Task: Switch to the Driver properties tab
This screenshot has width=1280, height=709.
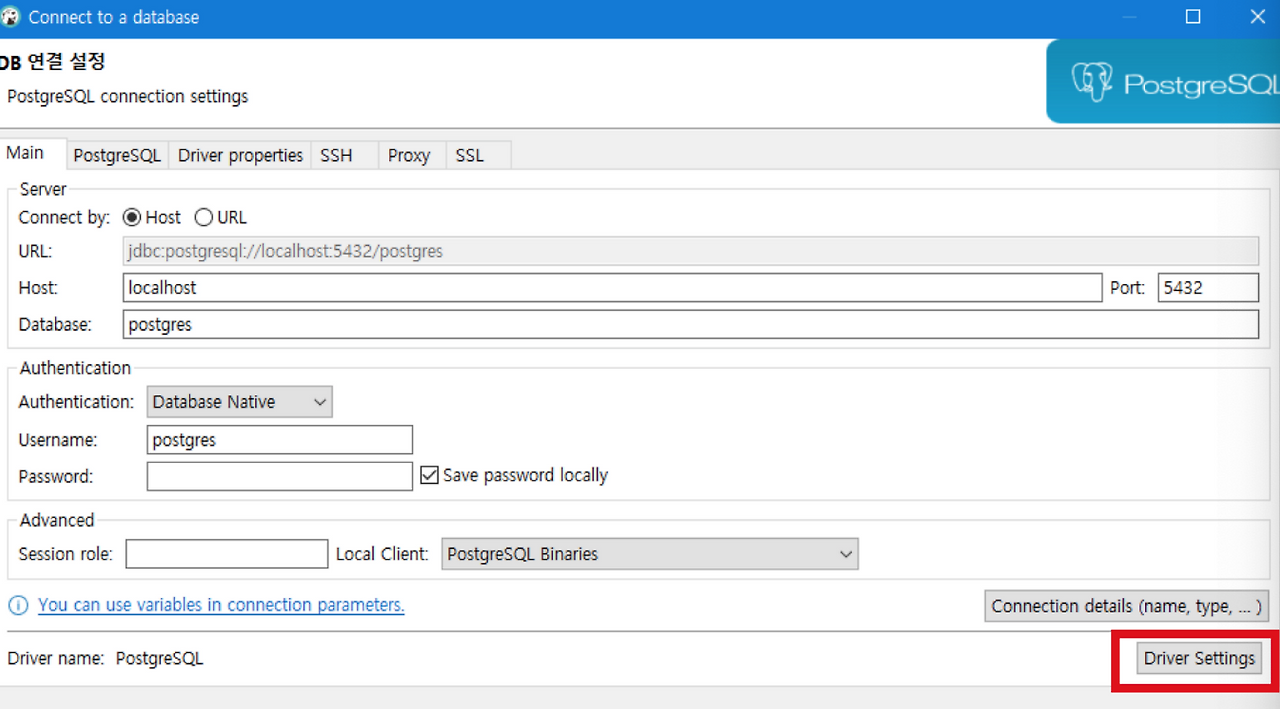Action: pyautogui.click(x=240, y=155)
